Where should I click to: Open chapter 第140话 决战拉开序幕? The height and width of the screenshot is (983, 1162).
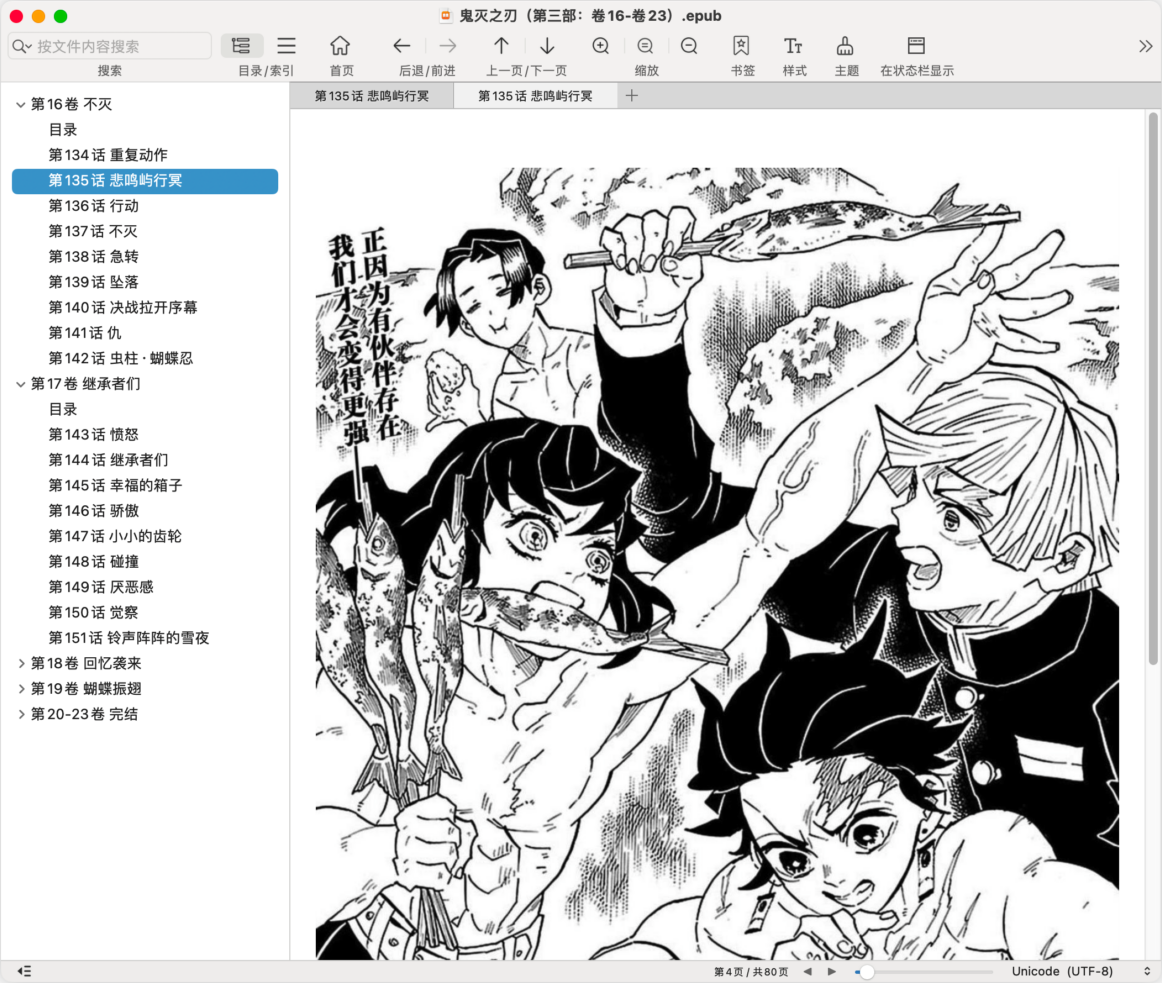[123, 308]
